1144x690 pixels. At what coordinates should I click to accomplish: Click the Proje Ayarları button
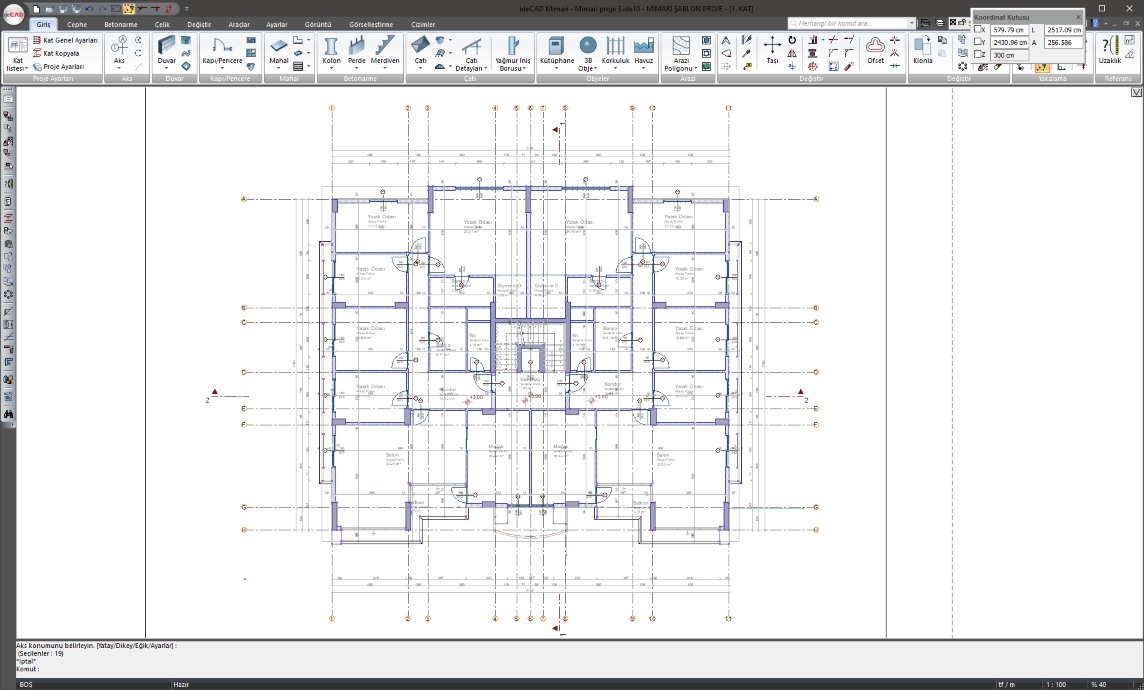(63, 66)
